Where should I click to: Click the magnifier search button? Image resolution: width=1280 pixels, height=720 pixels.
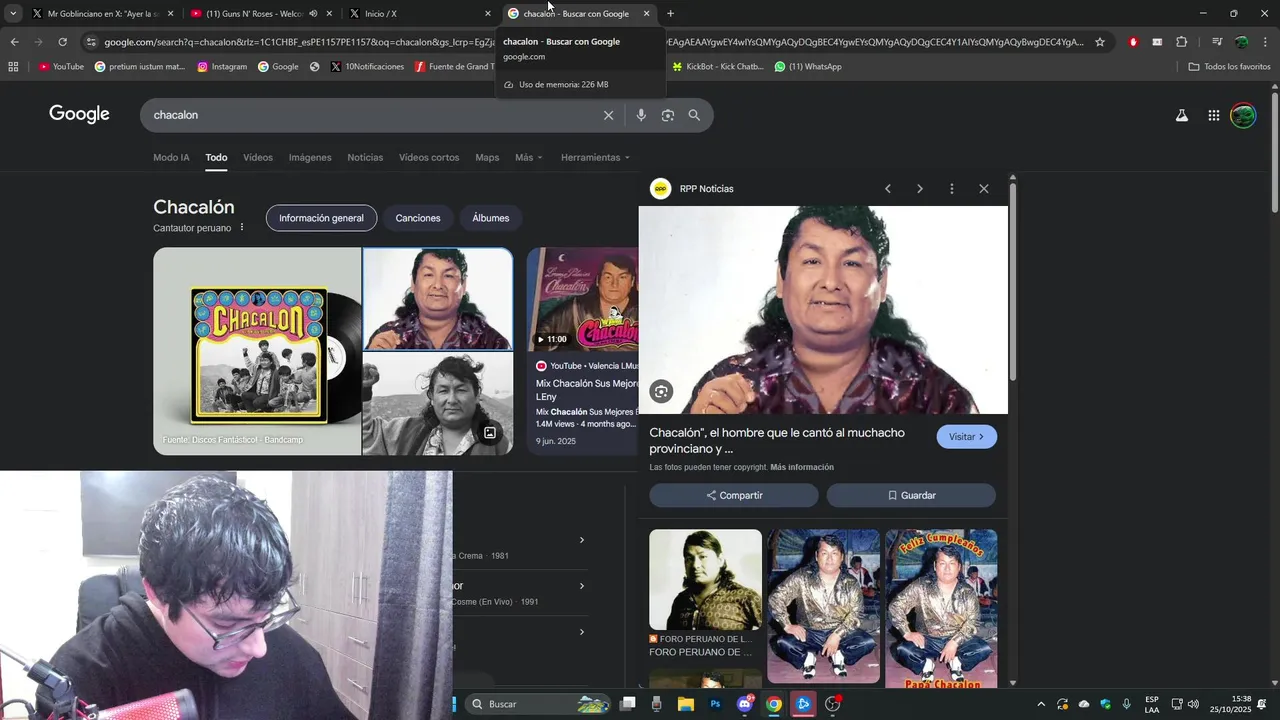[x=694, y=115]
